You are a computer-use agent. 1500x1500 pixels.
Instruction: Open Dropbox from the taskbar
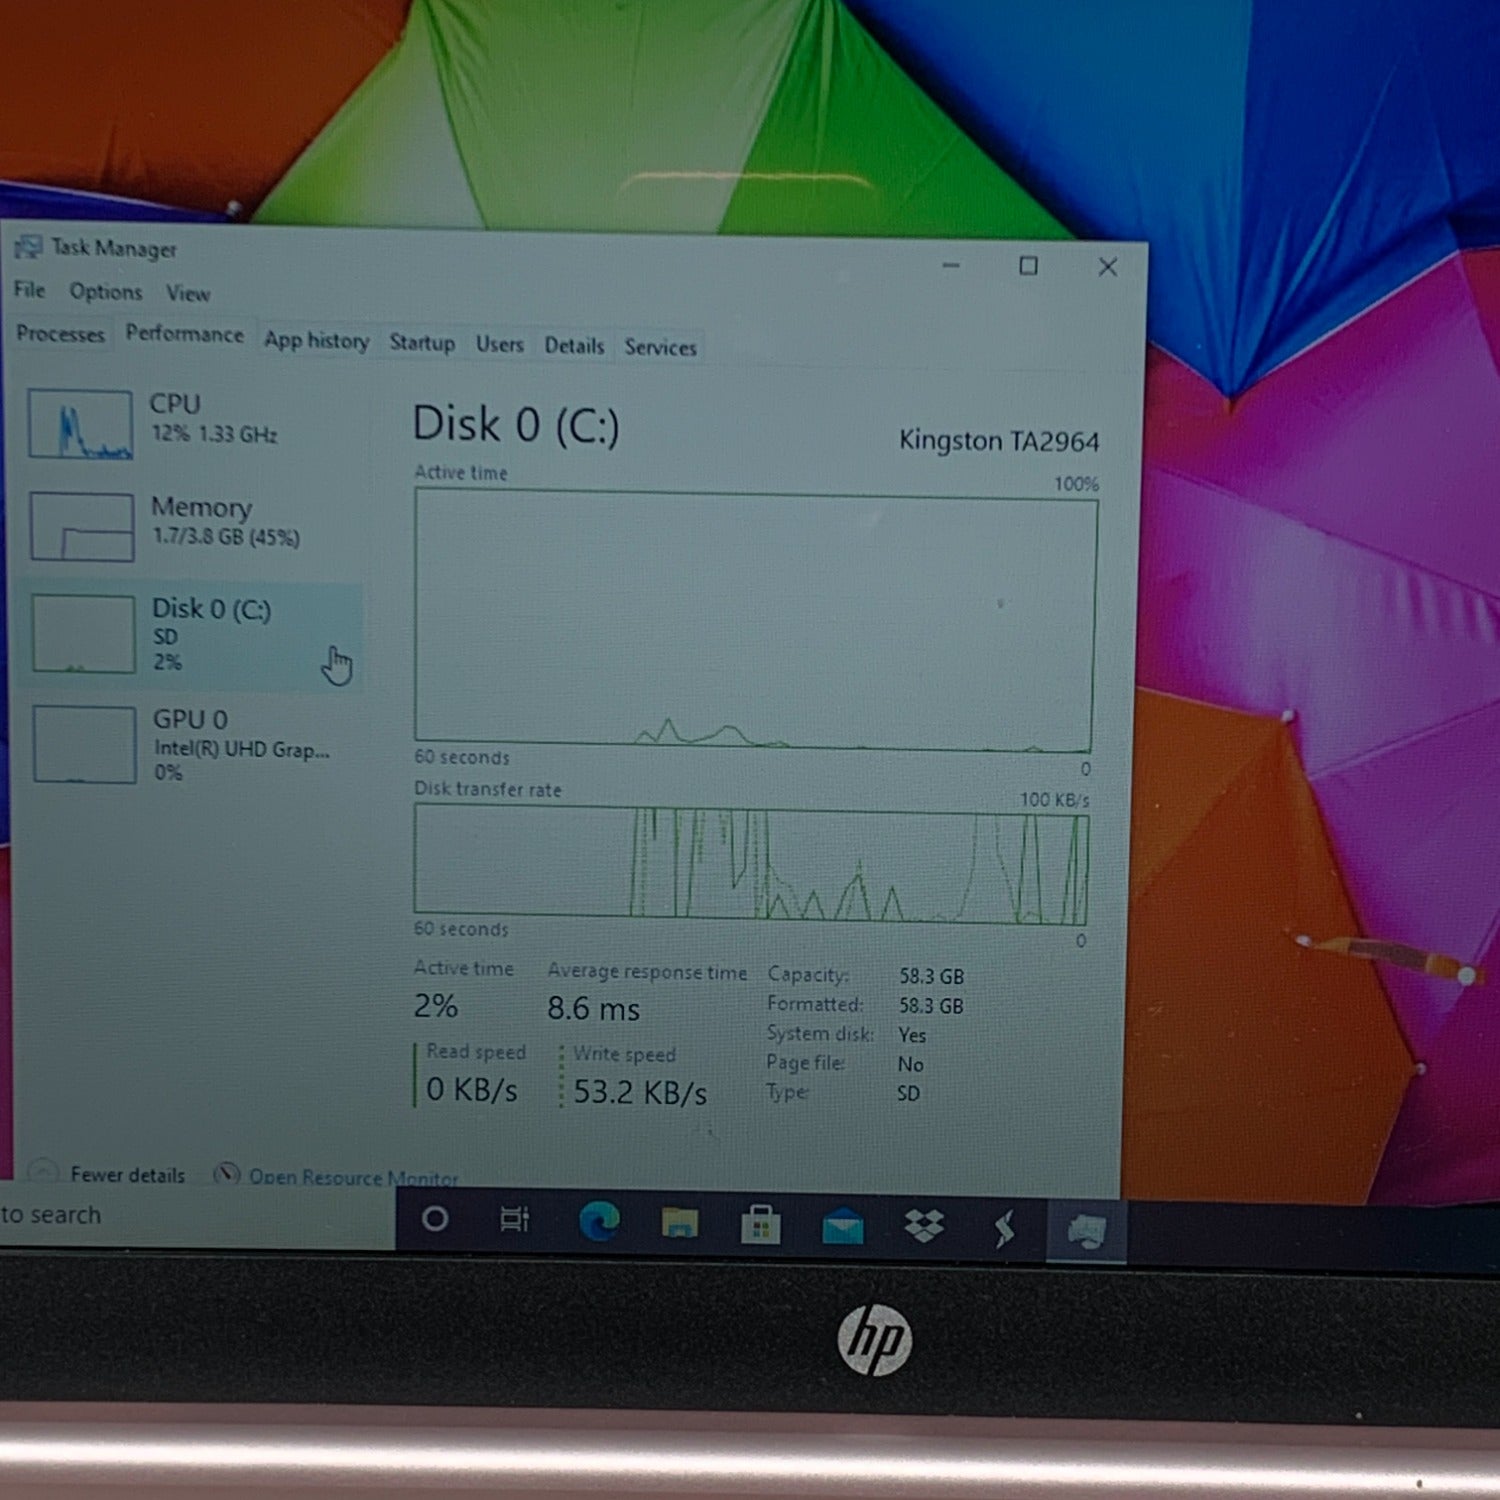pyautogui.click(x=924, y=1227)
